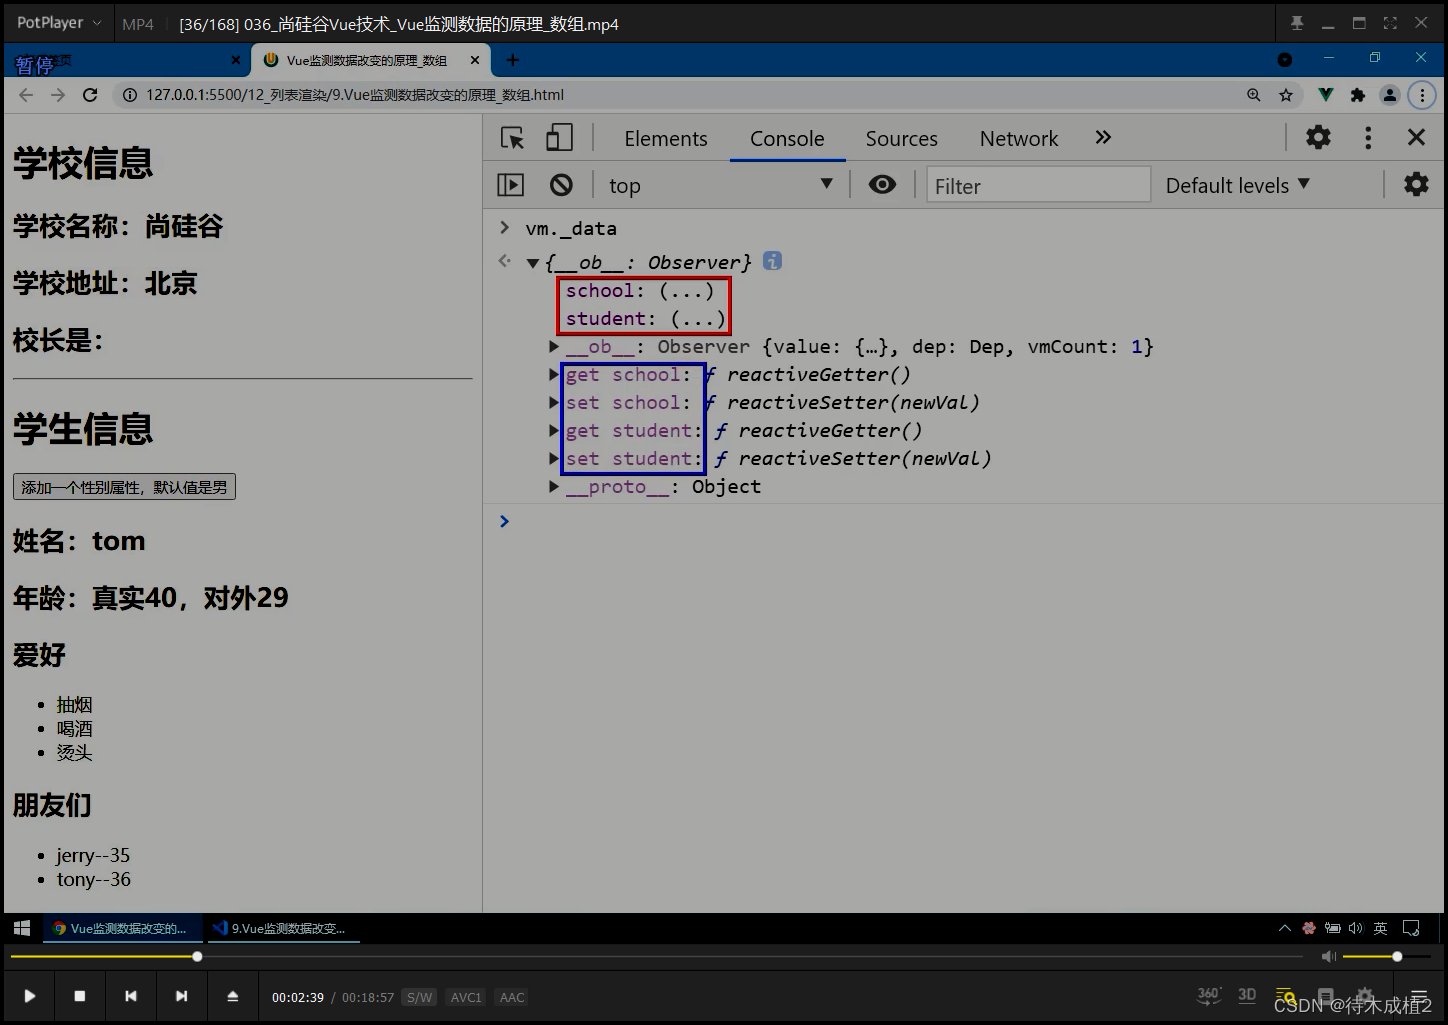Toggle PotPlayer fullscreen mode

coord(1390,23)
